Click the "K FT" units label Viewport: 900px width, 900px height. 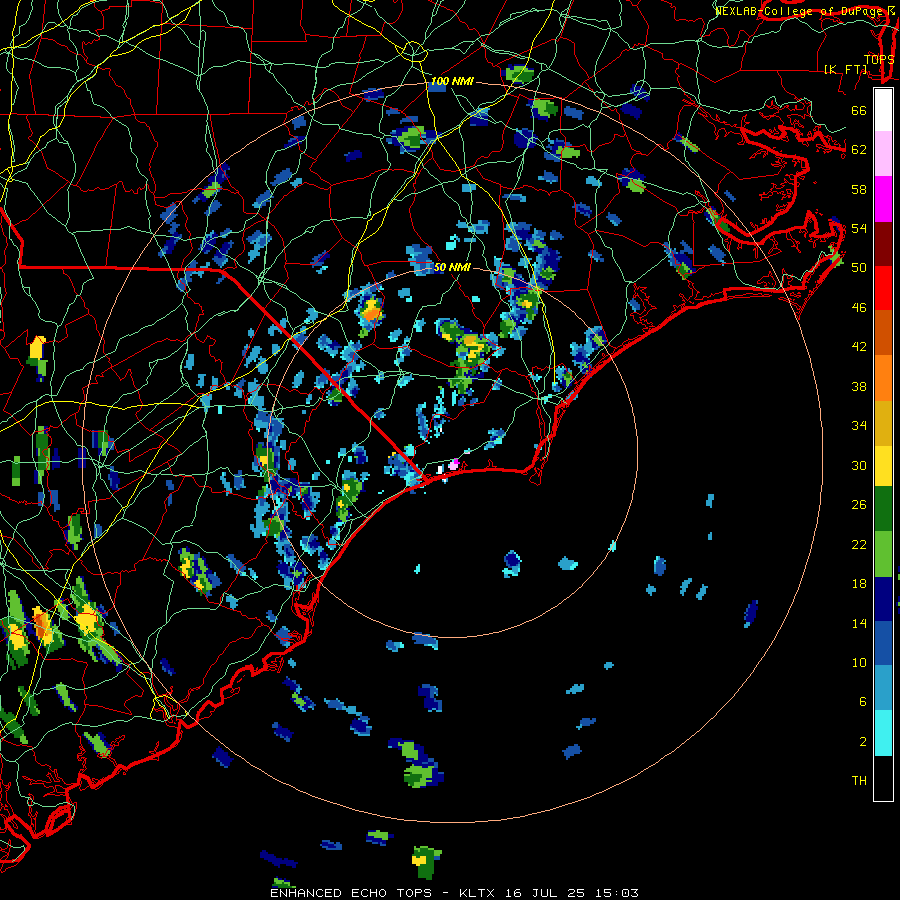click(846, 69)
